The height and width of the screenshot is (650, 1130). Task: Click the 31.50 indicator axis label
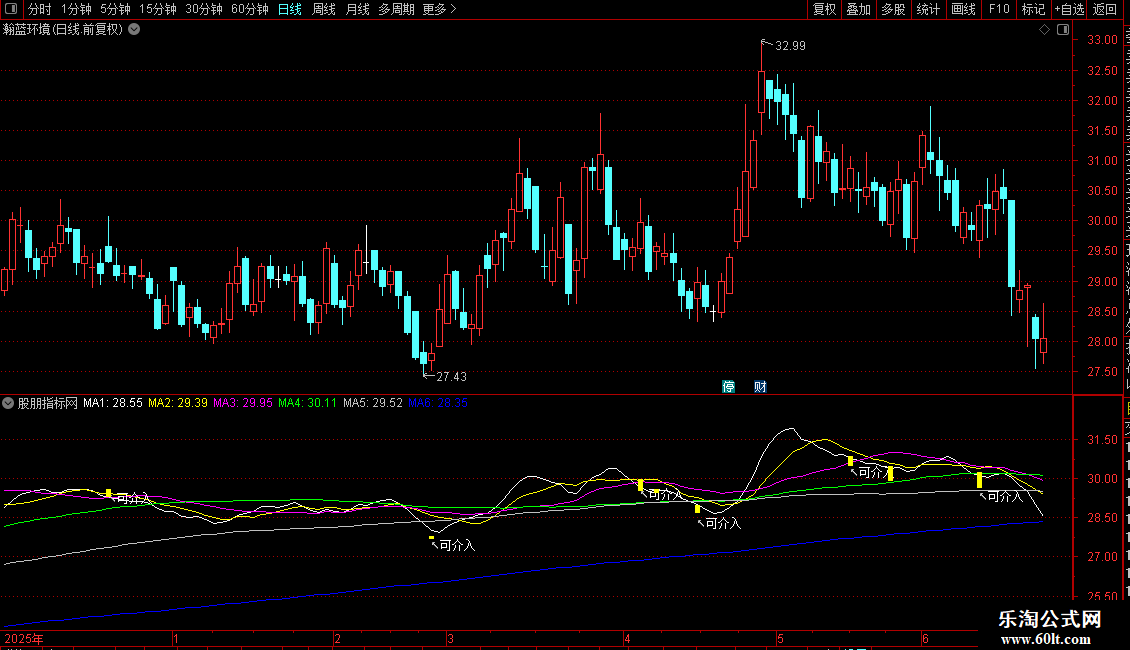[1103, 440]
